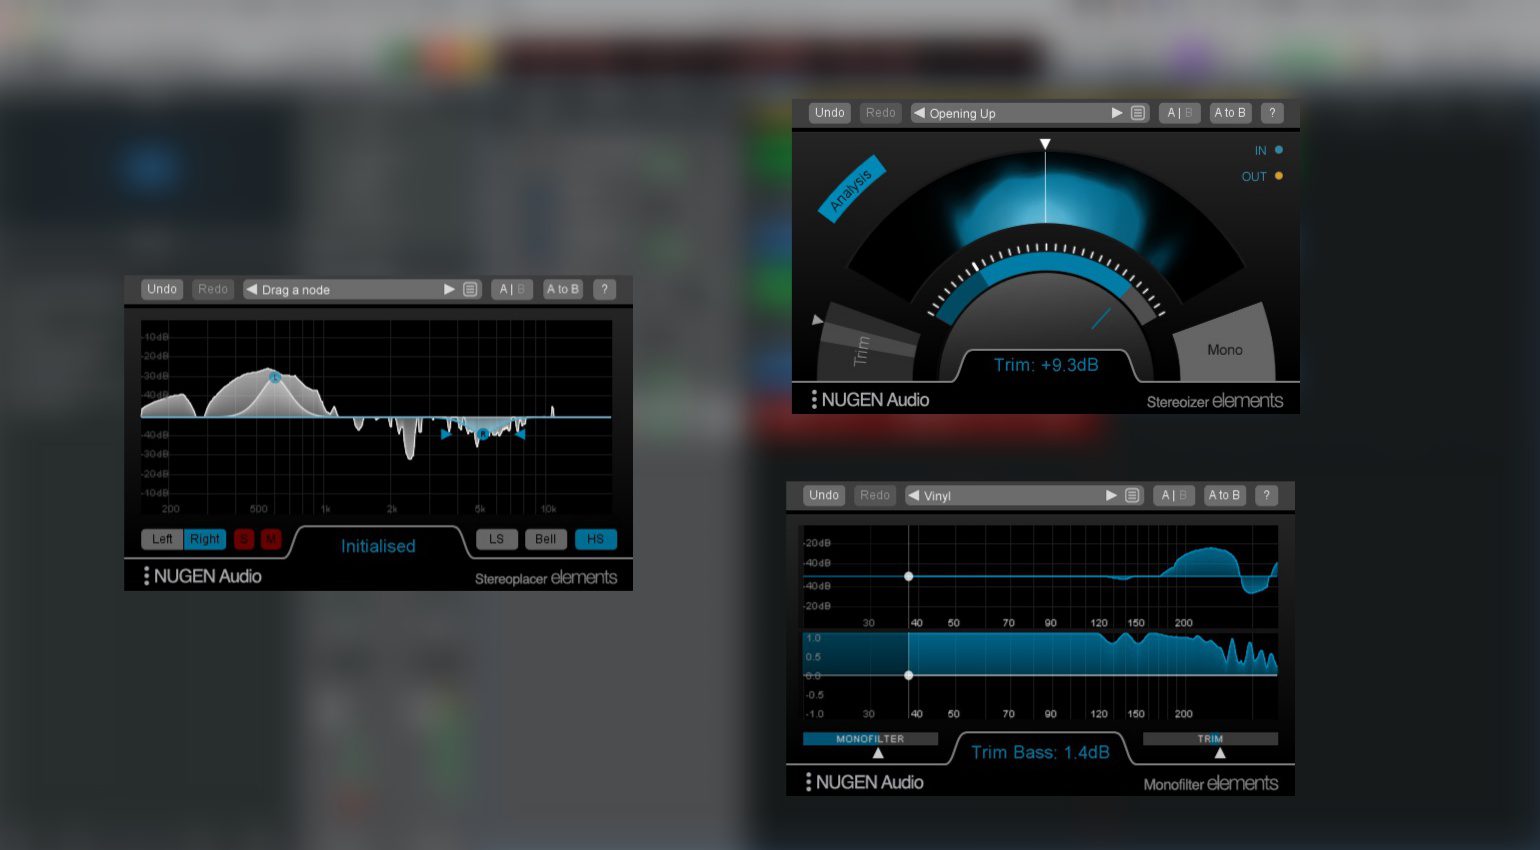Click the right-pointing width handle by the R node
Screen dimensions: 1540x850
(446, 434)
